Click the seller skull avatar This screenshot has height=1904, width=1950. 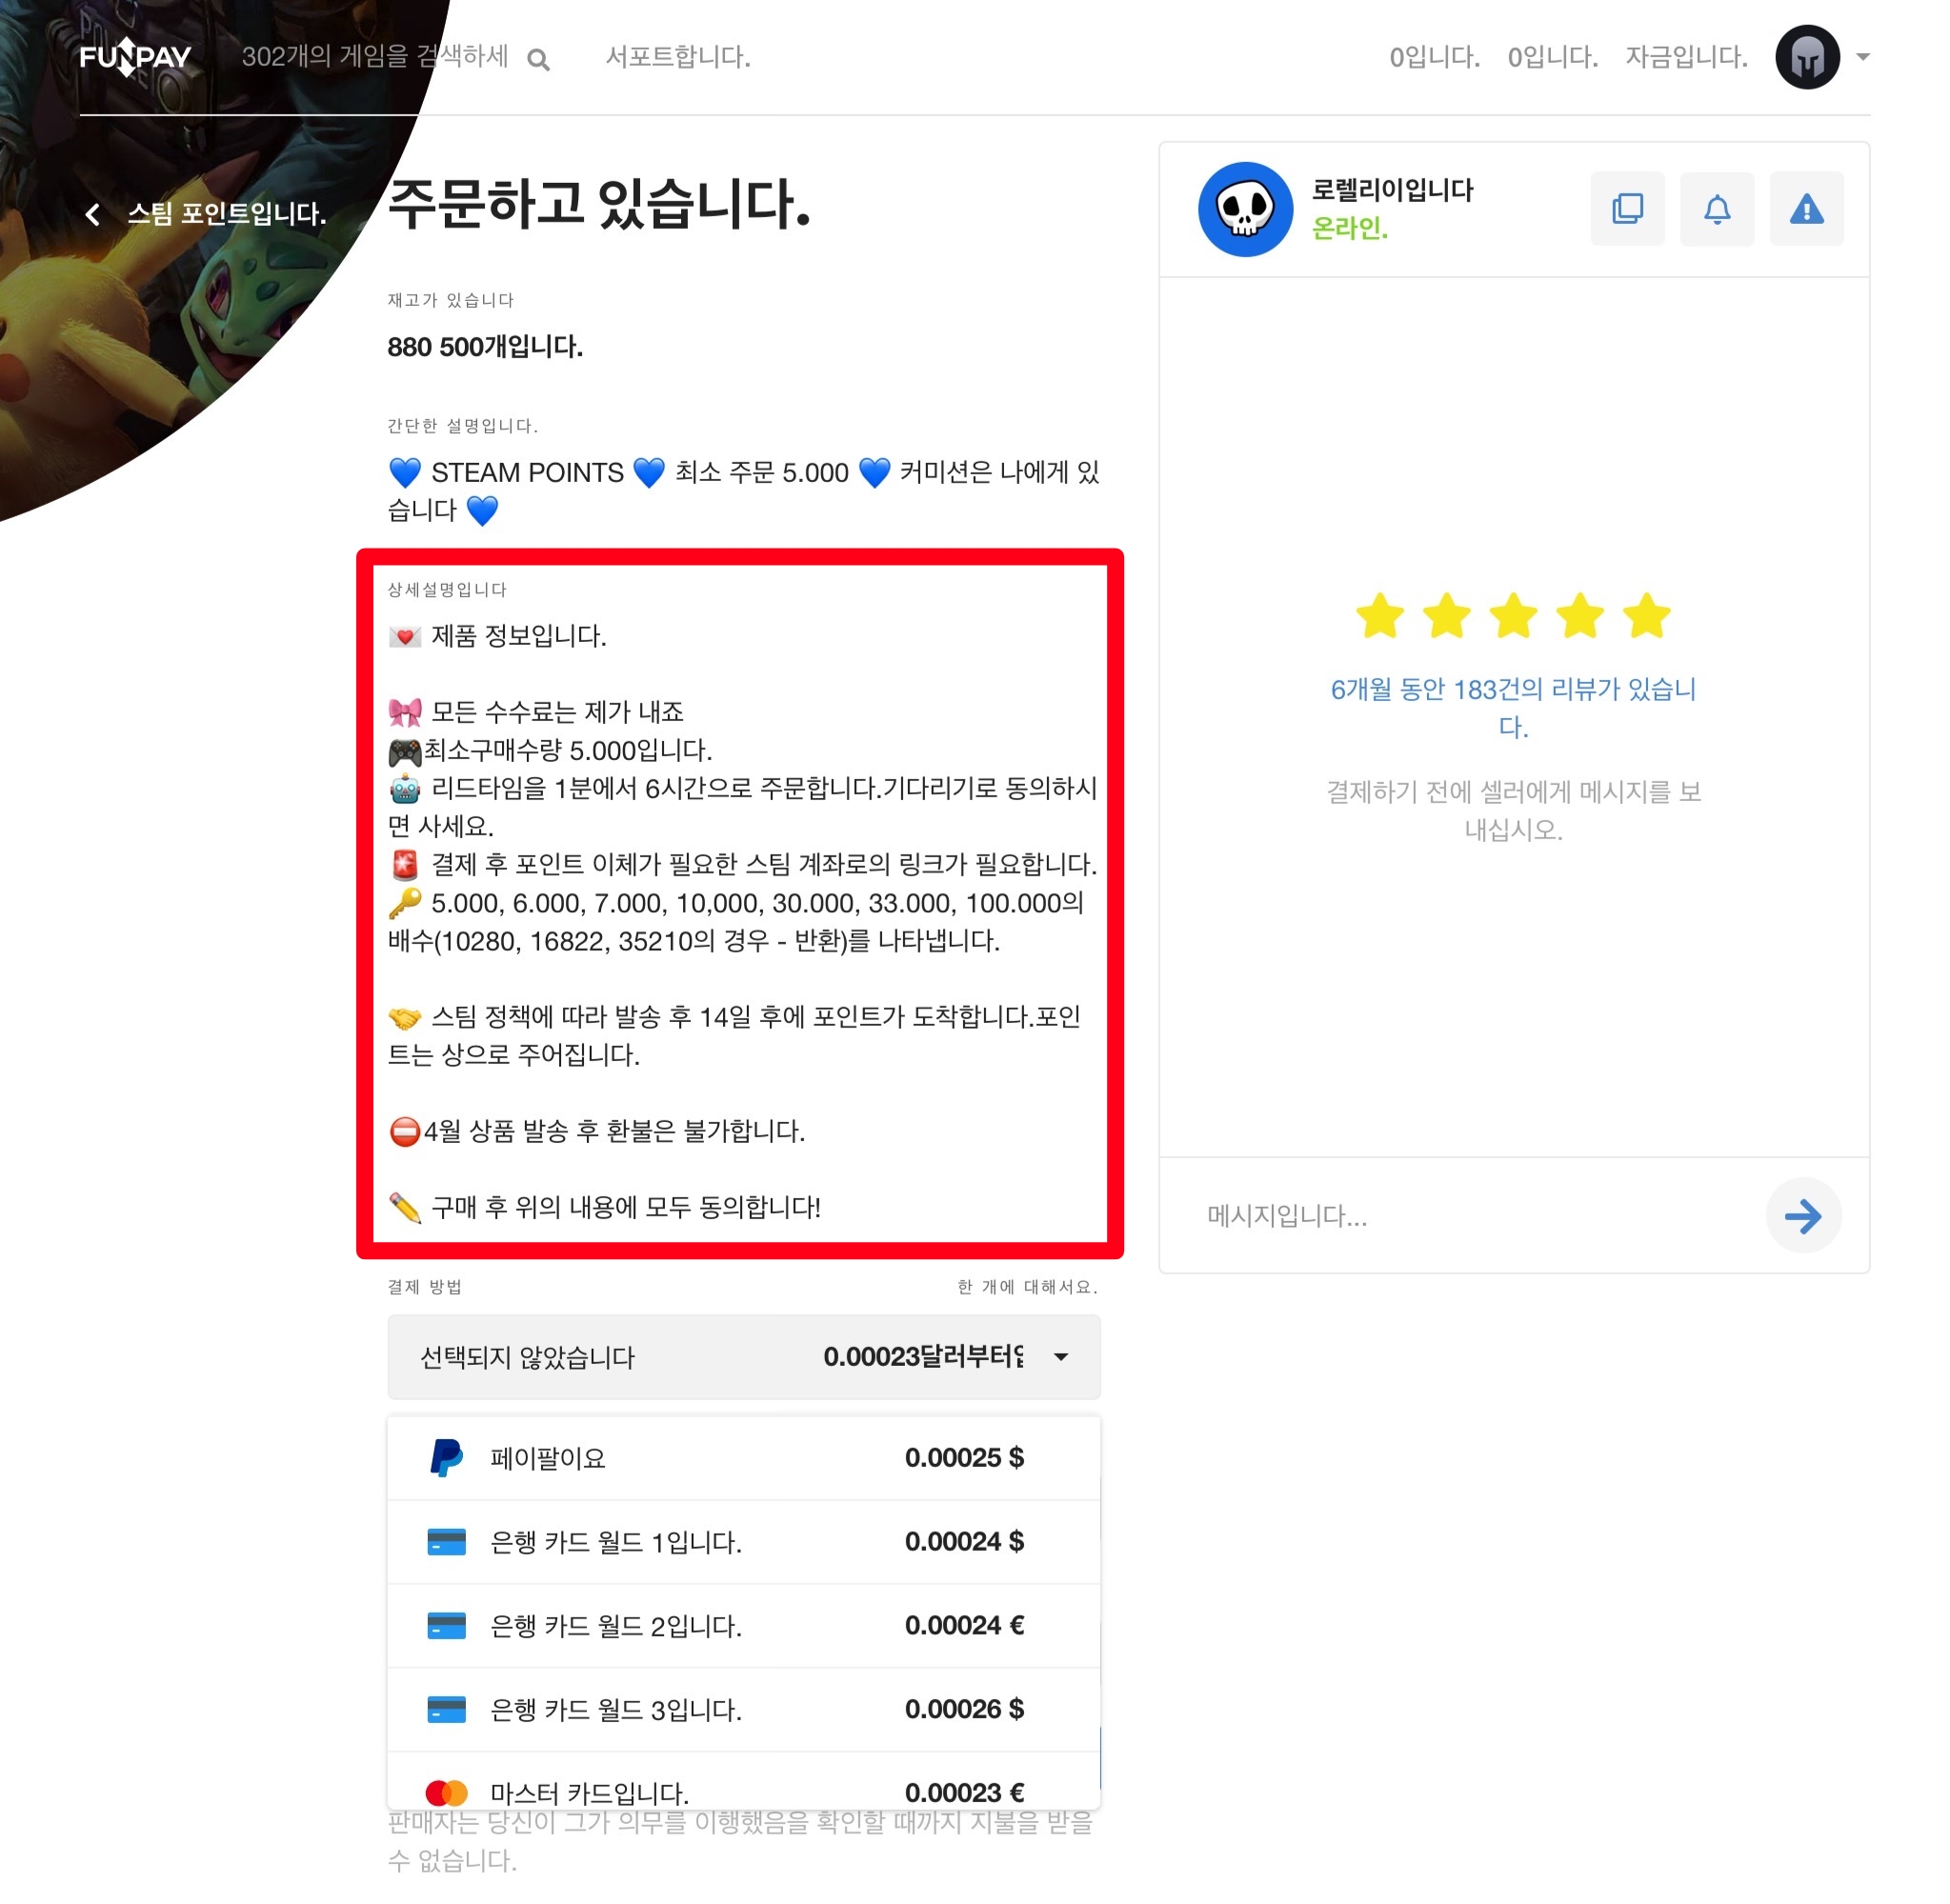(x=1245, y=209)
